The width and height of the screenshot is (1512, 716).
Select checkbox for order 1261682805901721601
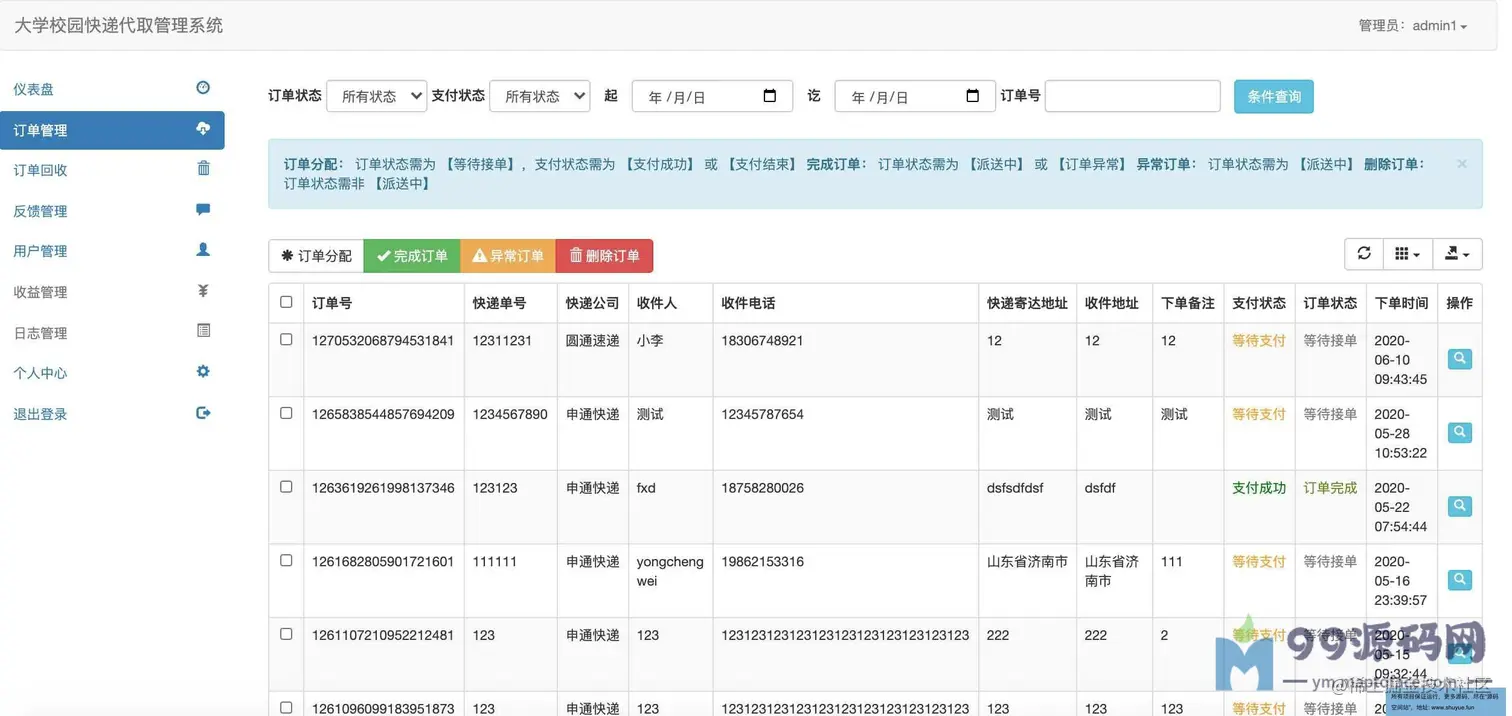pos(287,561)
